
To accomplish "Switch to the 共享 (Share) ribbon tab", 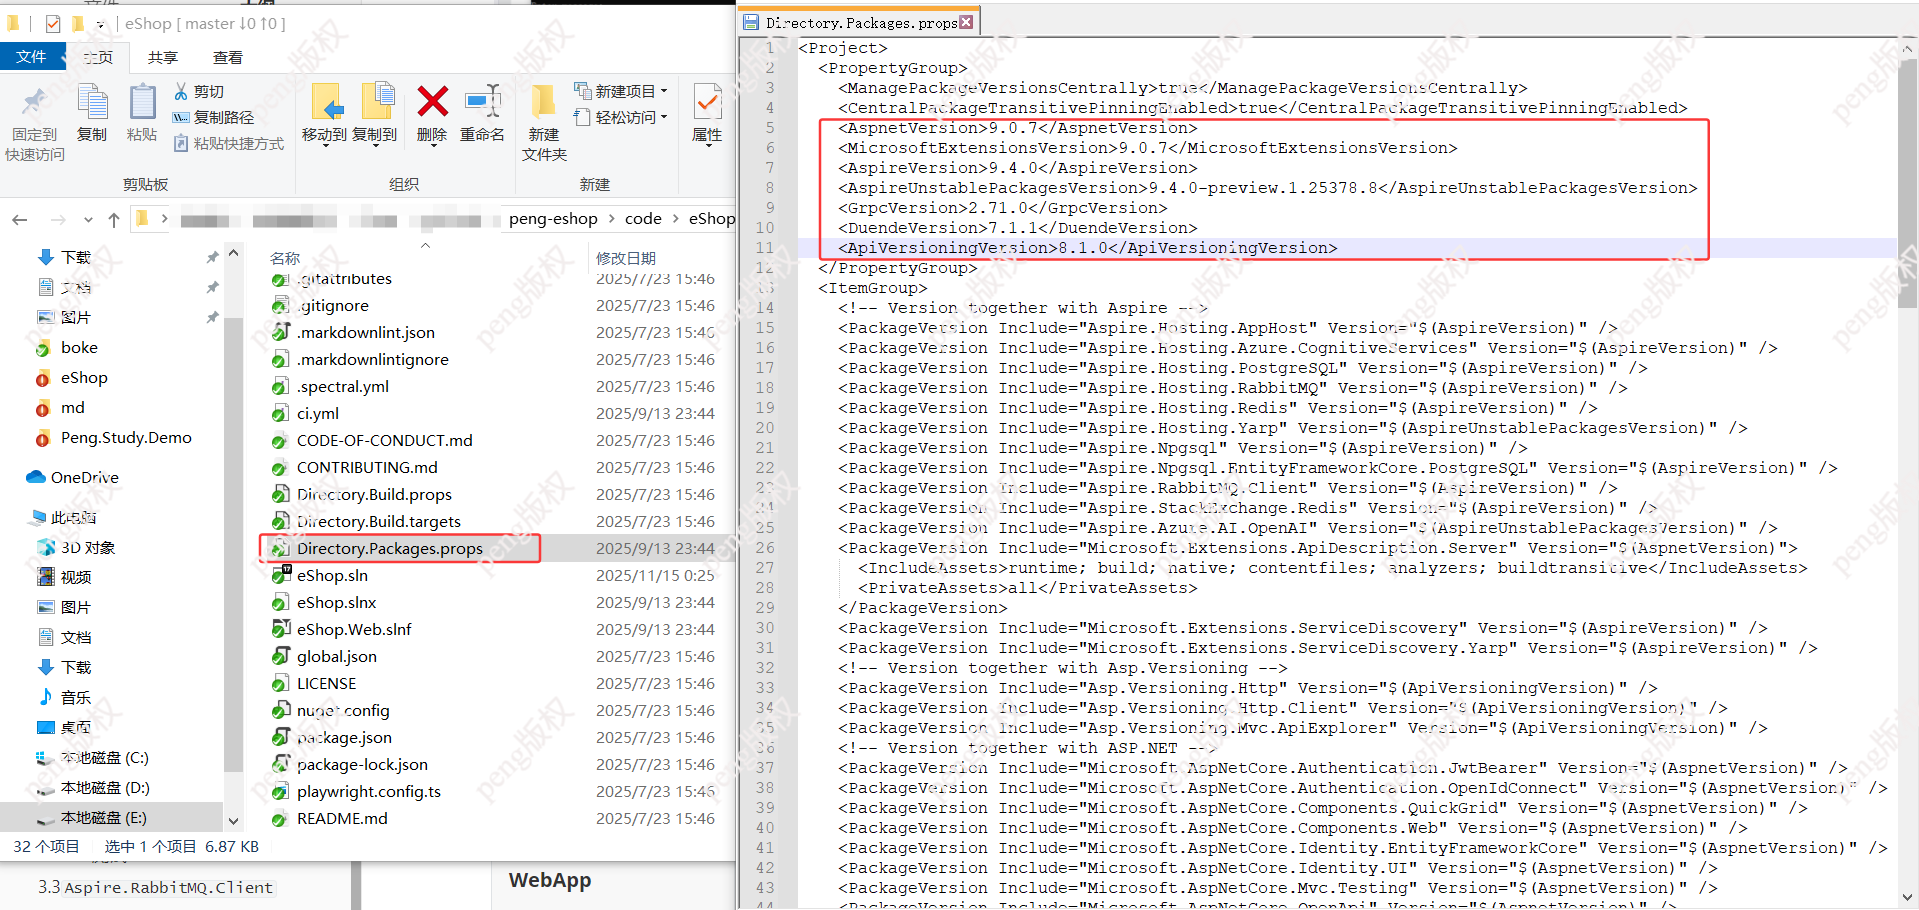I will click(162, 58).
